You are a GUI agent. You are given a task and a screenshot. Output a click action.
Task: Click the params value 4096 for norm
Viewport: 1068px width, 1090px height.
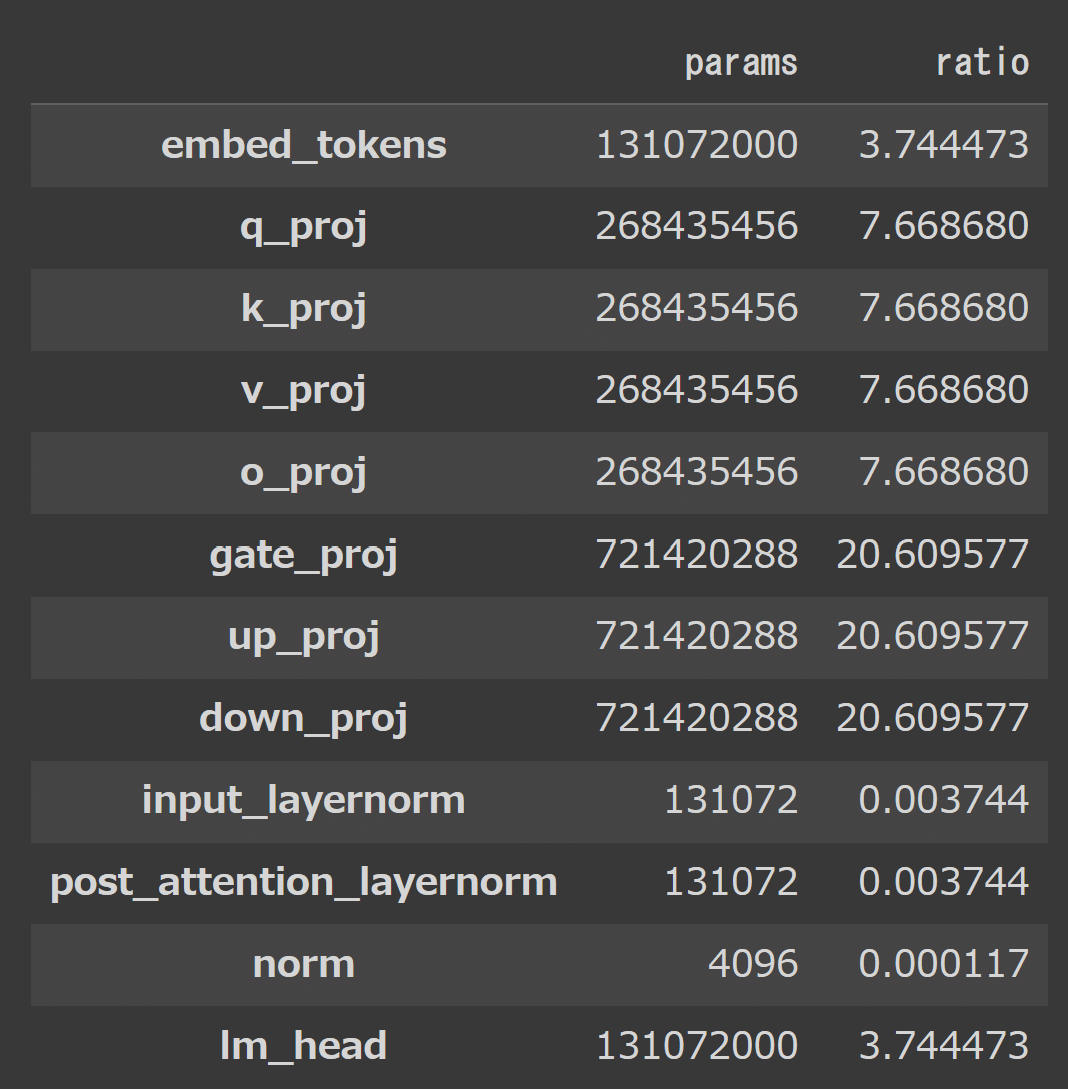coord(753,964)
